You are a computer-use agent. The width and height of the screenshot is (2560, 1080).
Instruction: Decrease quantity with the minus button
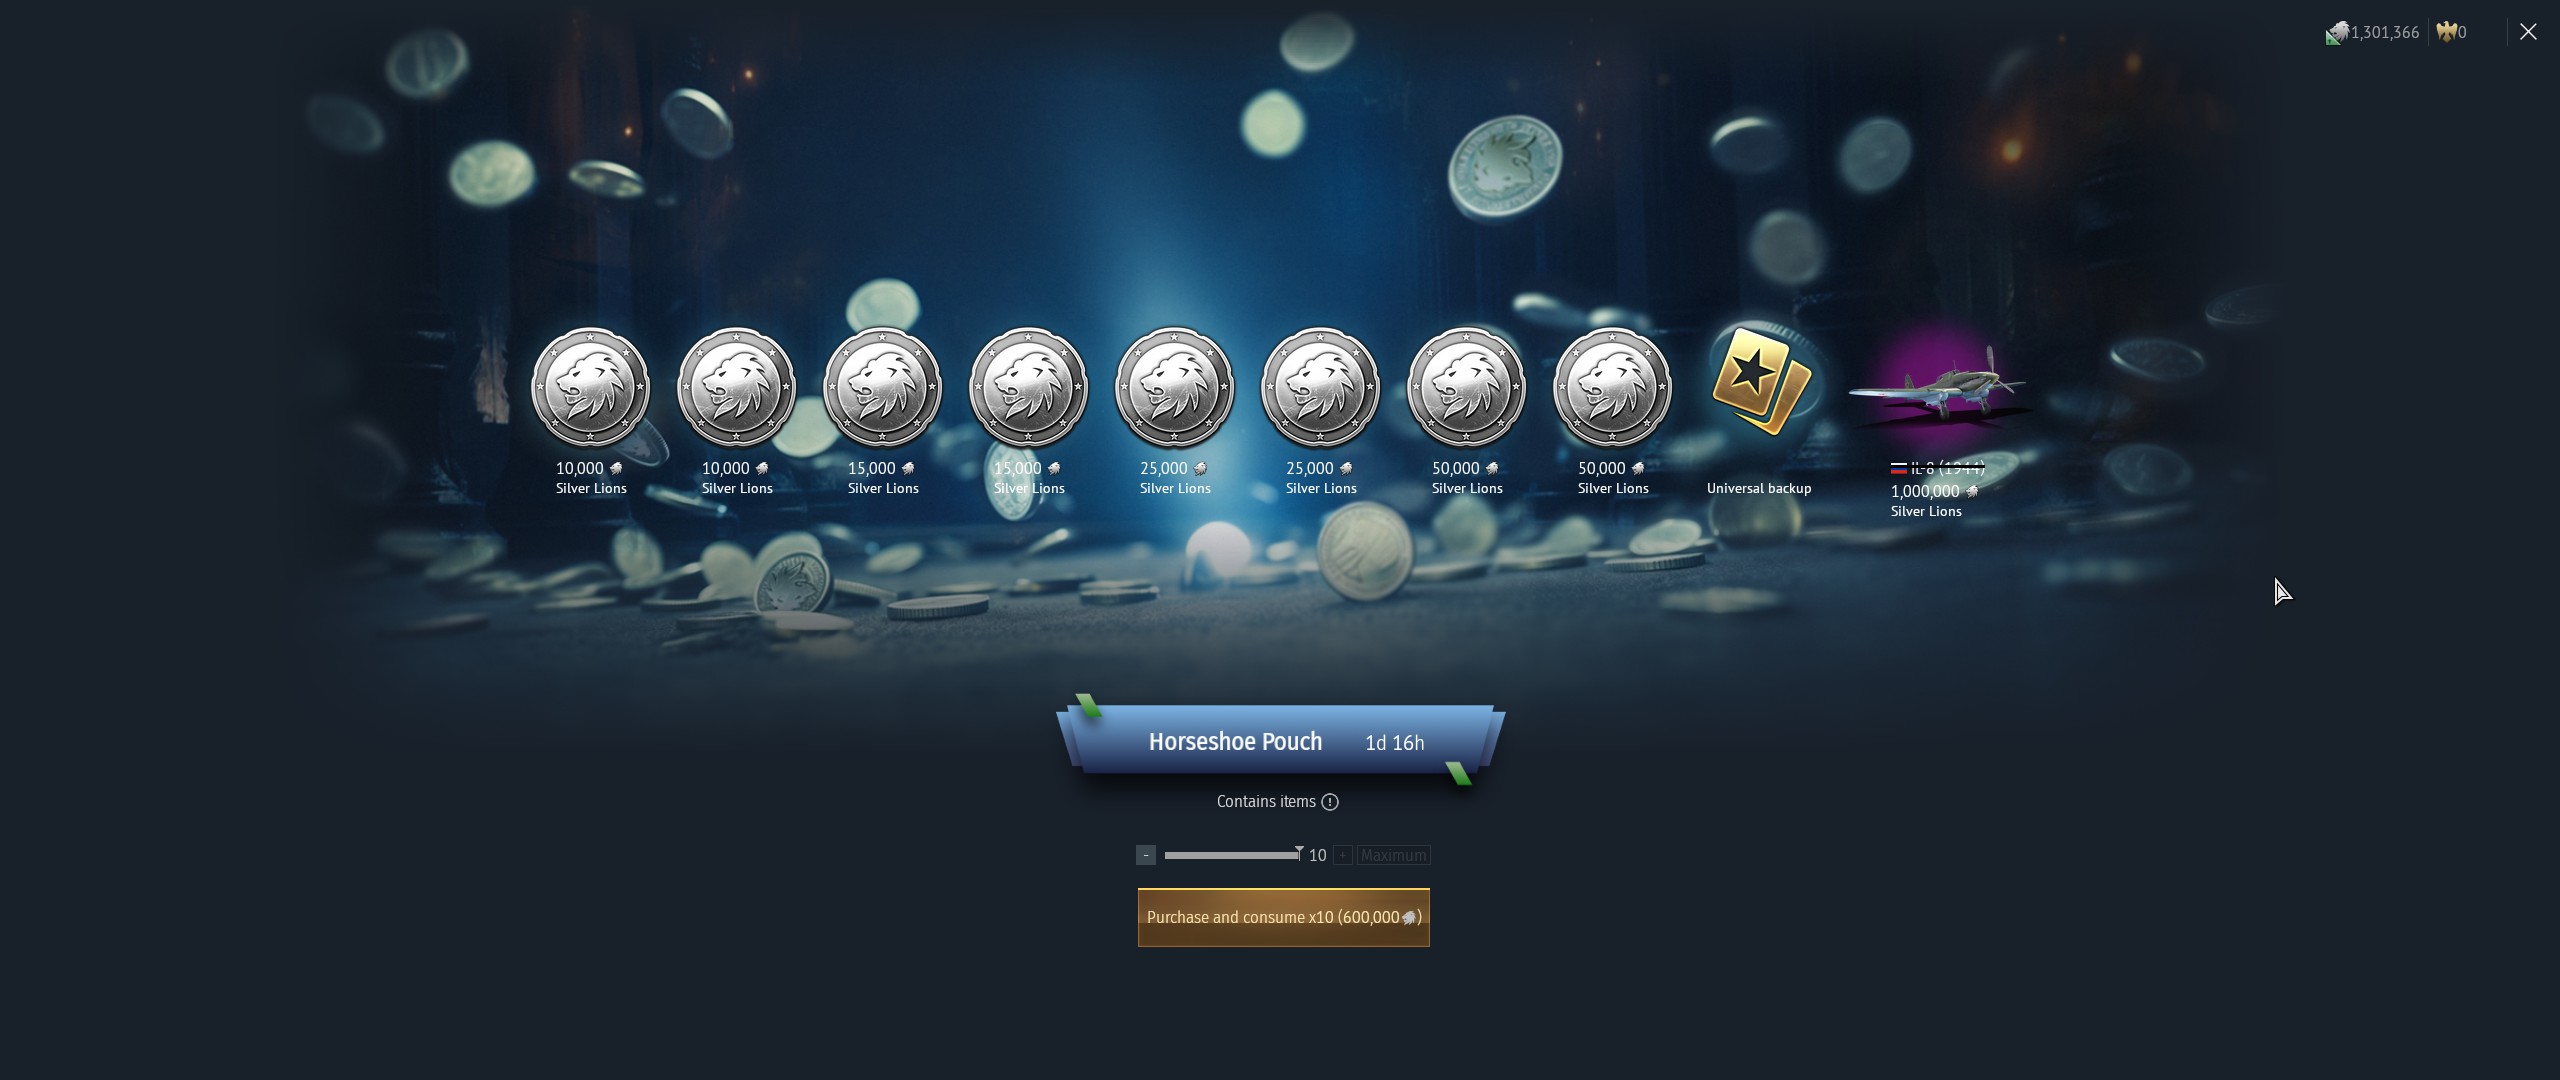pyautogui.click(x=1146, y=855)
